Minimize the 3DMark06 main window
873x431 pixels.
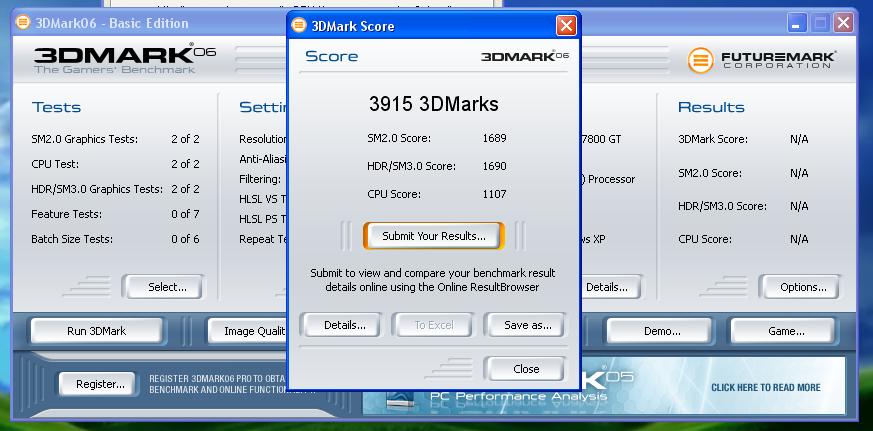coord(797,23)
